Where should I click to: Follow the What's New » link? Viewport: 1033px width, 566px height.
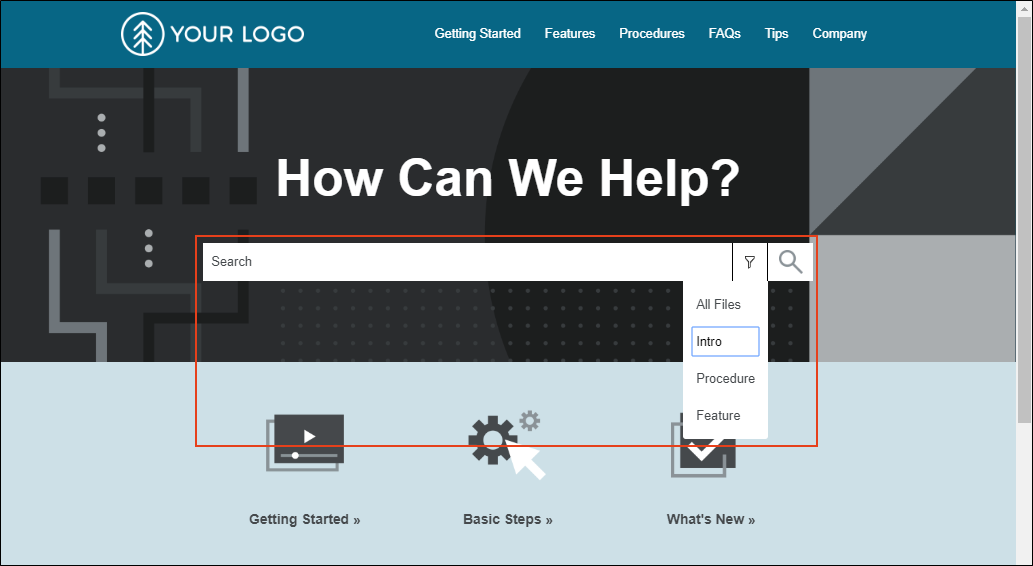pos(711,519)
